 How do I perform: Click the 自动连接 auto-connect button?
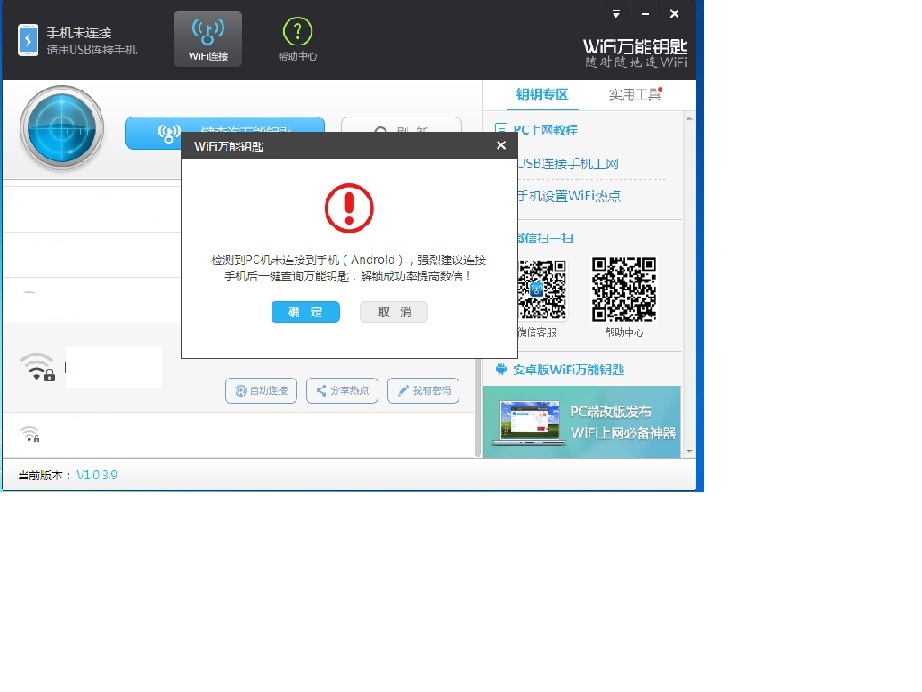(x=261, y=391)
